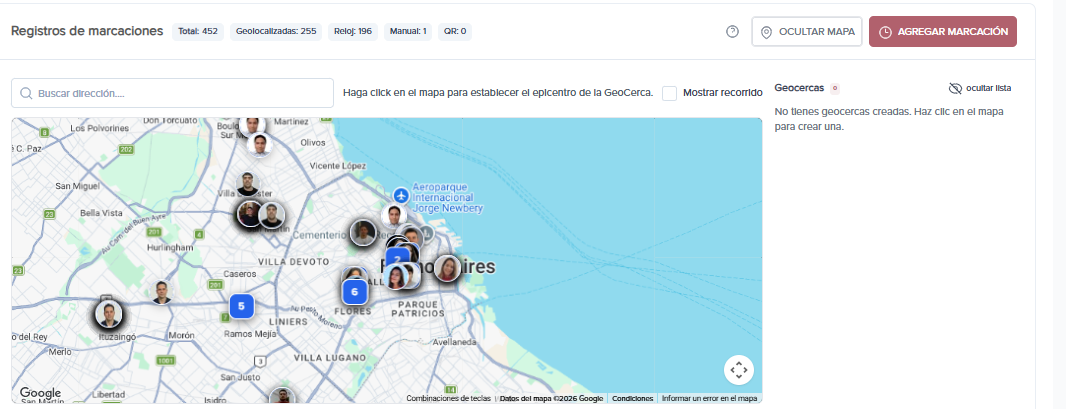Click the Geocercas count indicator badge
The height and width of the screenshot is (409, 1066).
[835, 88]
